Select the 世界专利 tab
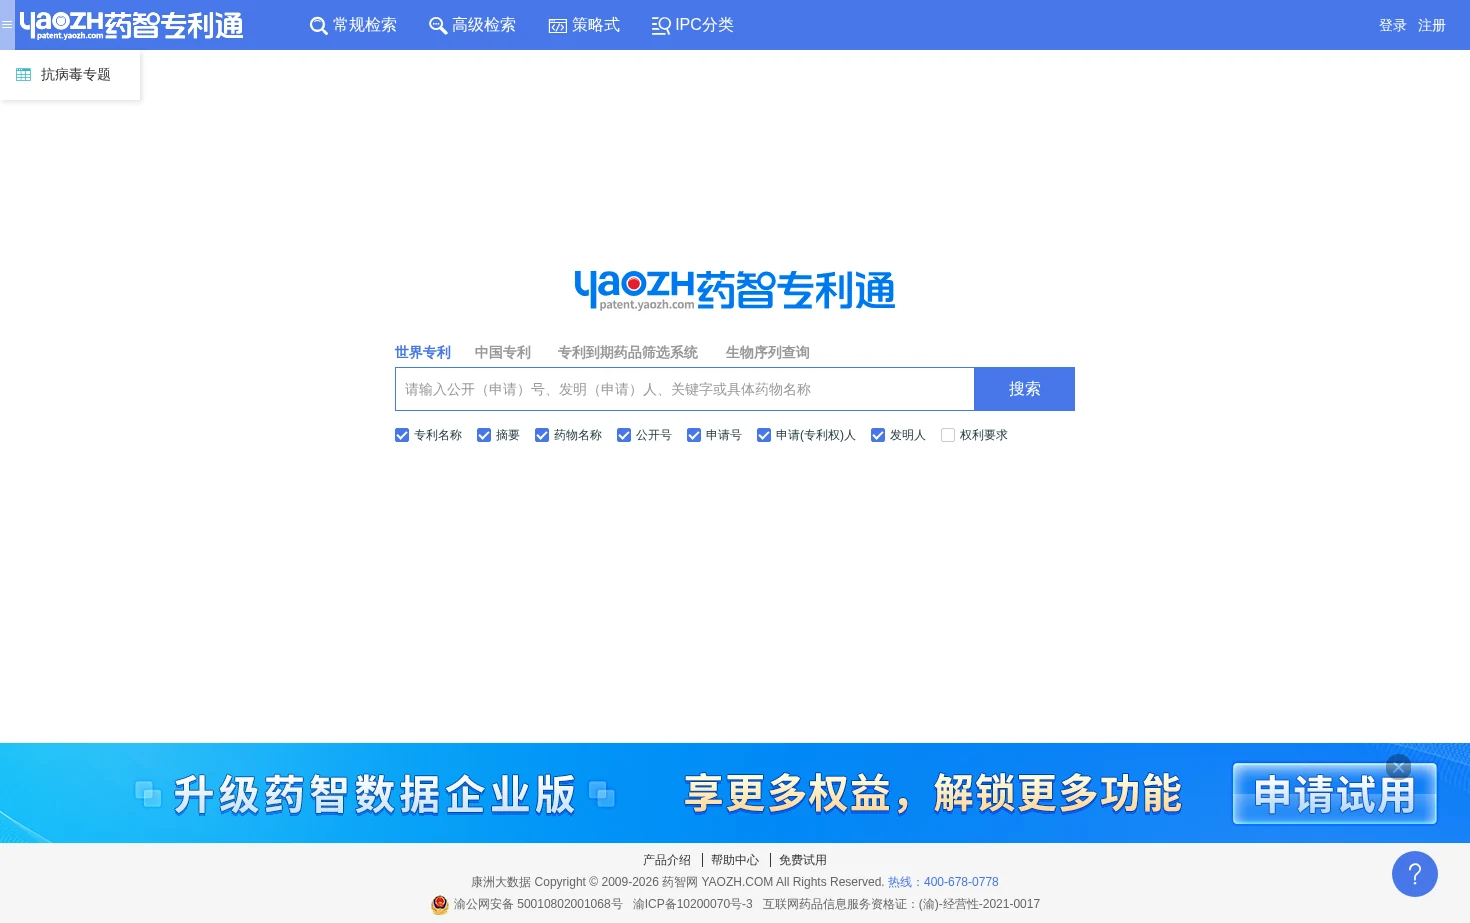 [423, 352]
